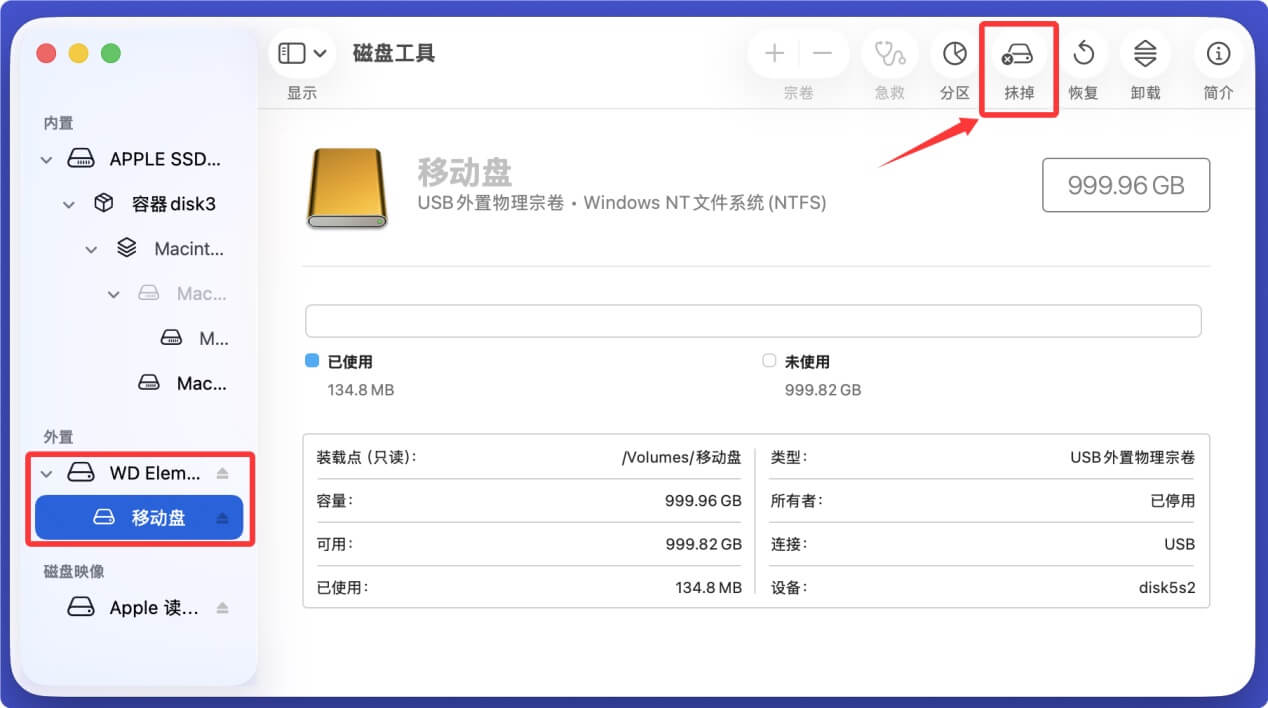This screenshot has height=708, width=1268.
Task: Select the 抹掉 (Erase) toolbar icon
Action: pyautogui.click(x=1017, y=54)
